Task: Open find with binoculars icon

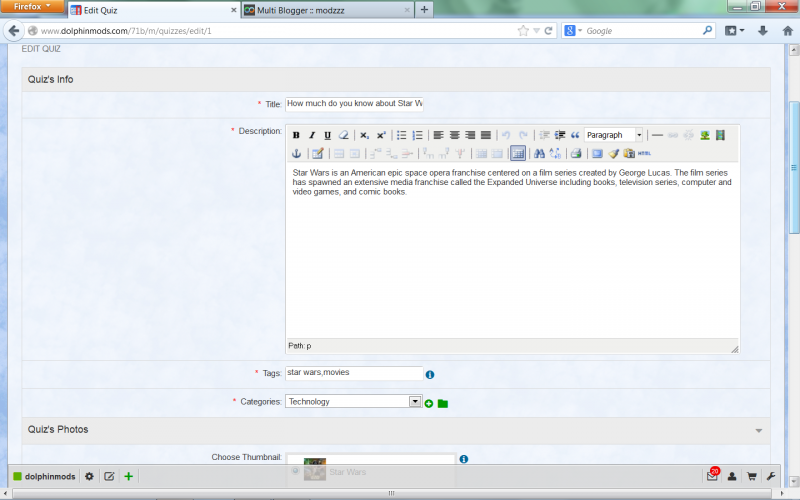Action: click(539, 153)
